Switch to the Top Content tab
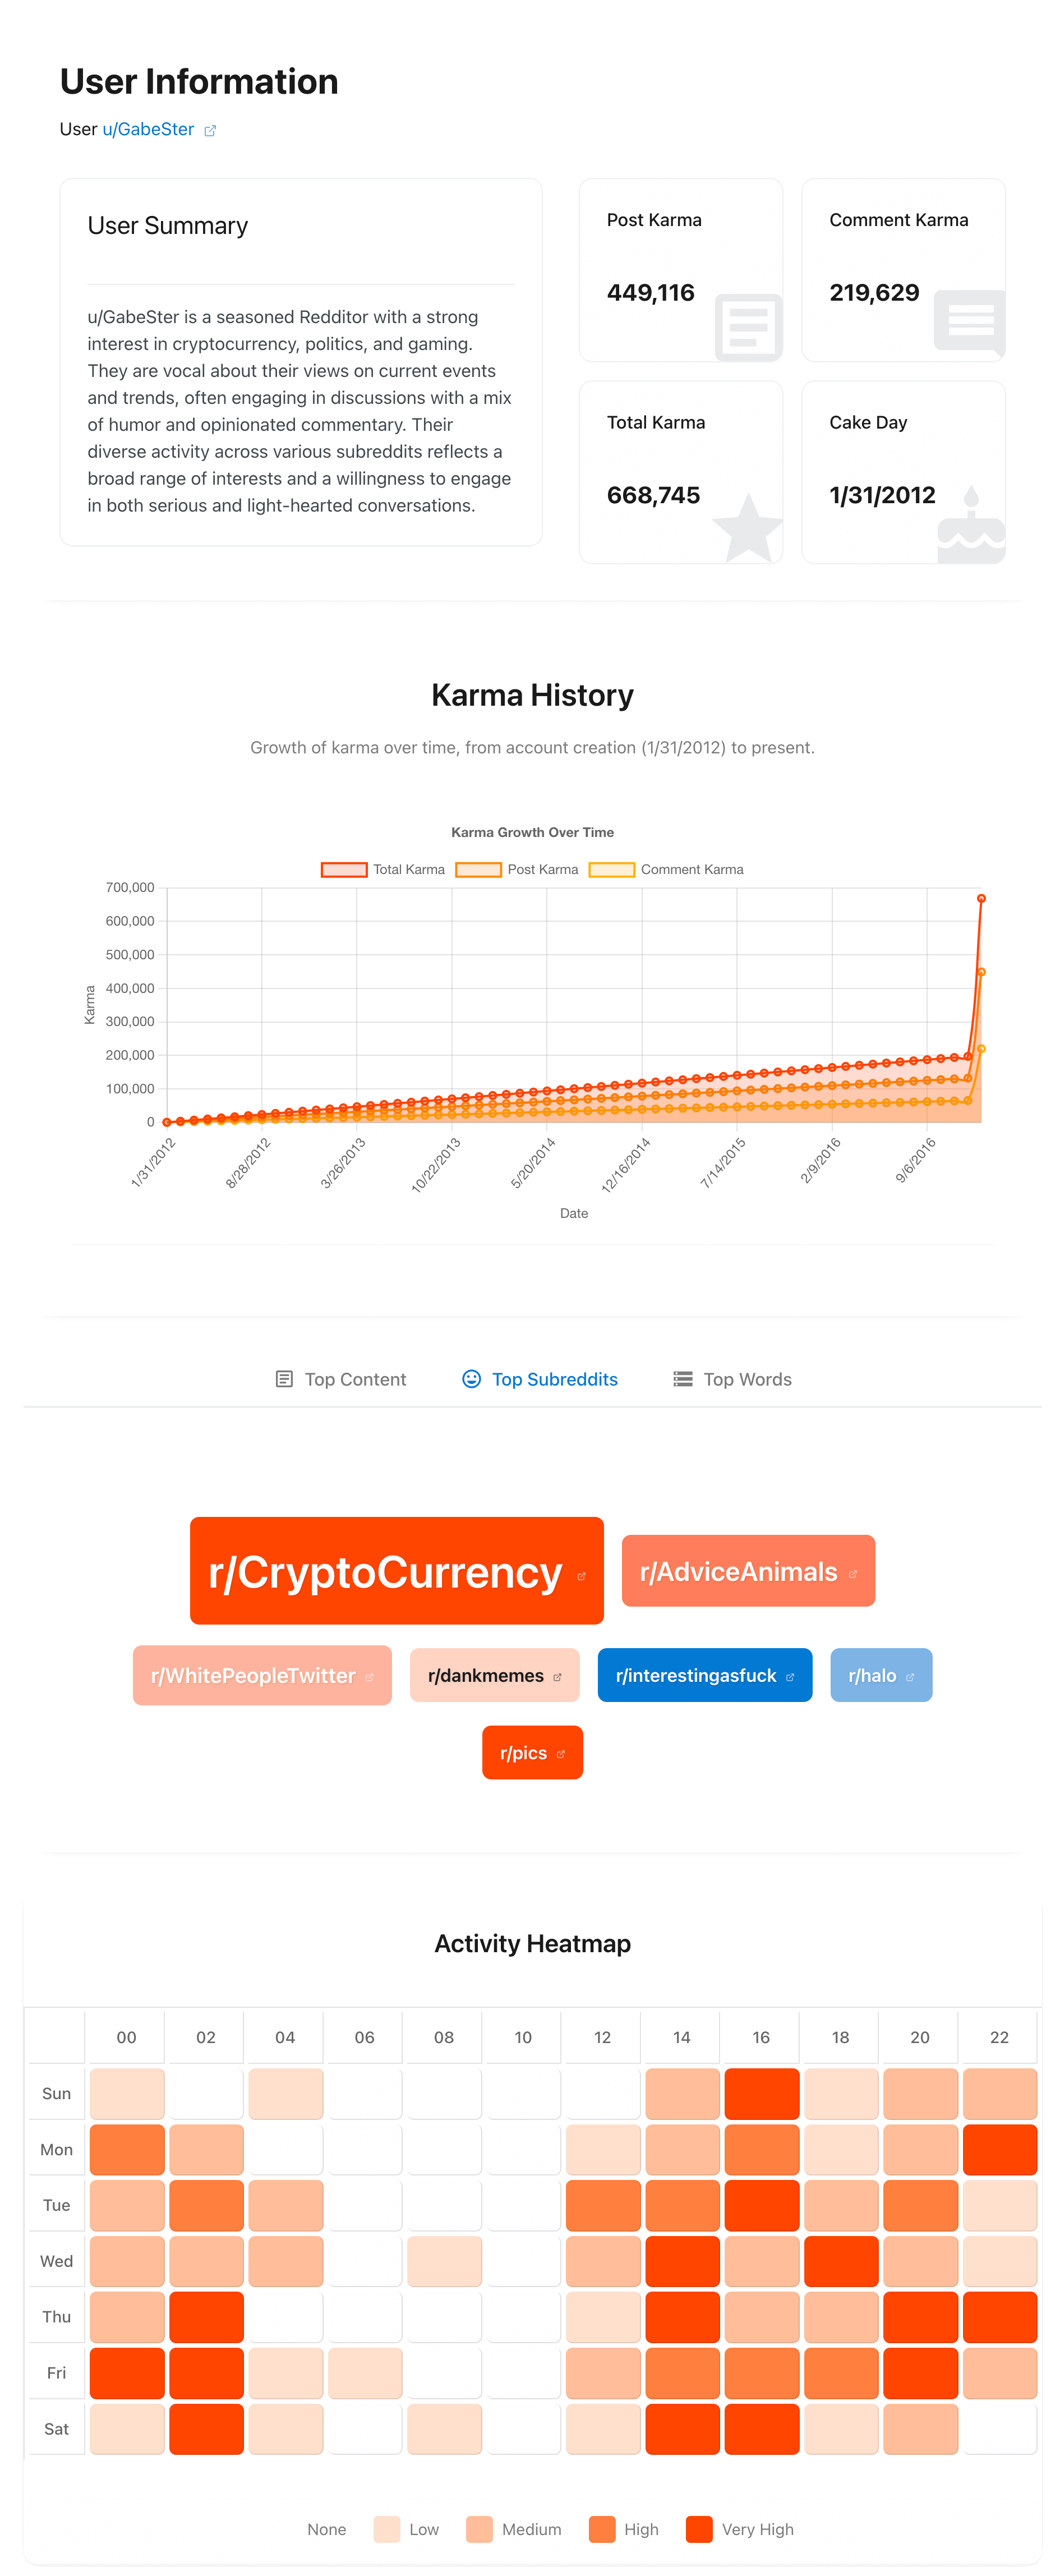 (x=341, y=1379)
